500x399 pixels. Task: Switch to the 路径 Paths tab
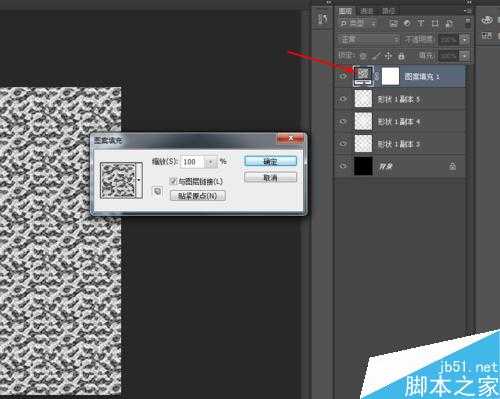[388, 11]
